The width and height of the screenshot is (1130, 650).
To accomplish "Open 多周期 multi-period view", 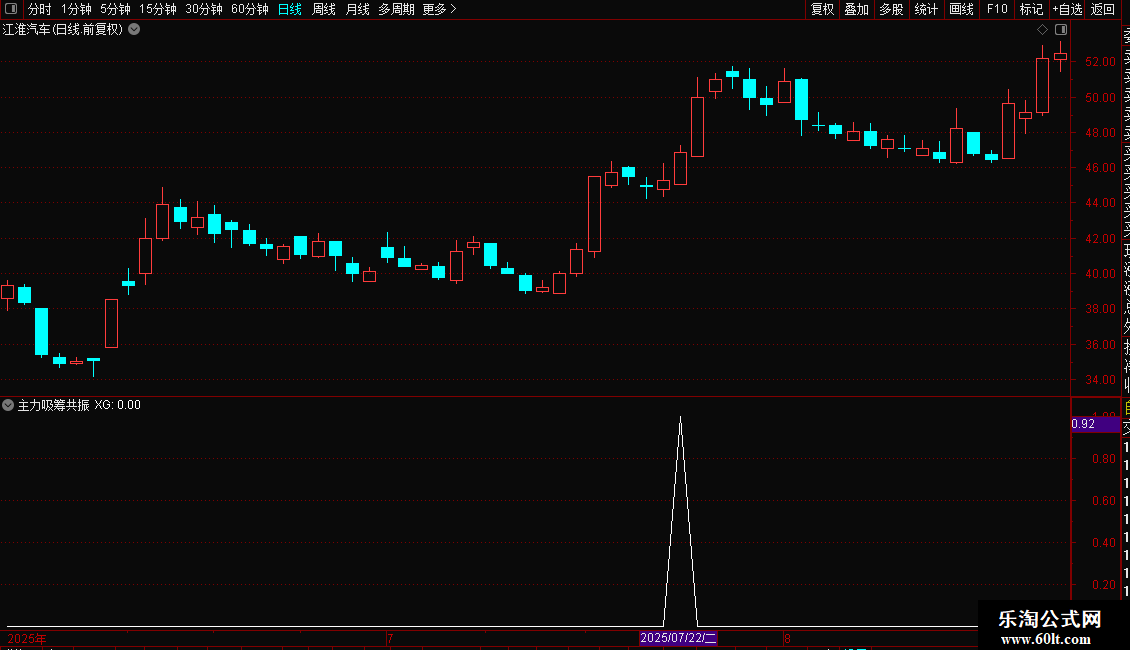I will pyautogui.click(x=396, y=9).
